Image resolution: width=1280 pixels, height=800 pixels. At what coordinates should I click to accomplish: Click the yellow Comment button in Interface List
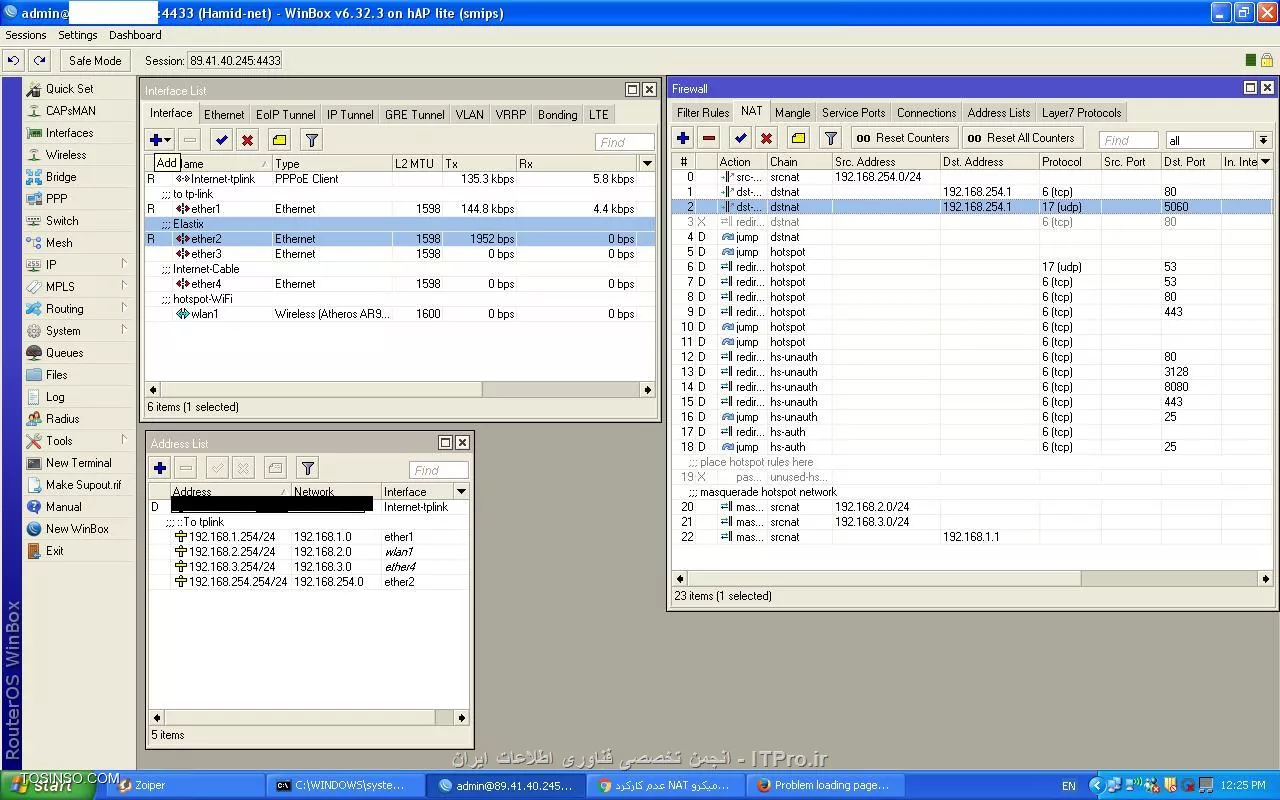279,141
